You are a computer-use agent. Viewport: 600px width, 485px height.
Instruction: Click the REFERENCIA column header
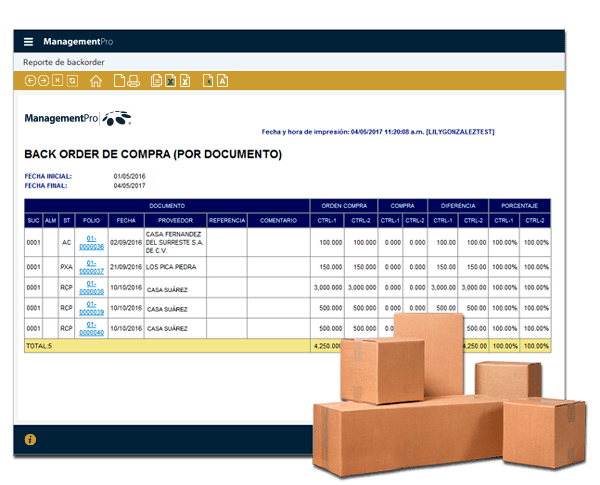[x=227, y=220]
